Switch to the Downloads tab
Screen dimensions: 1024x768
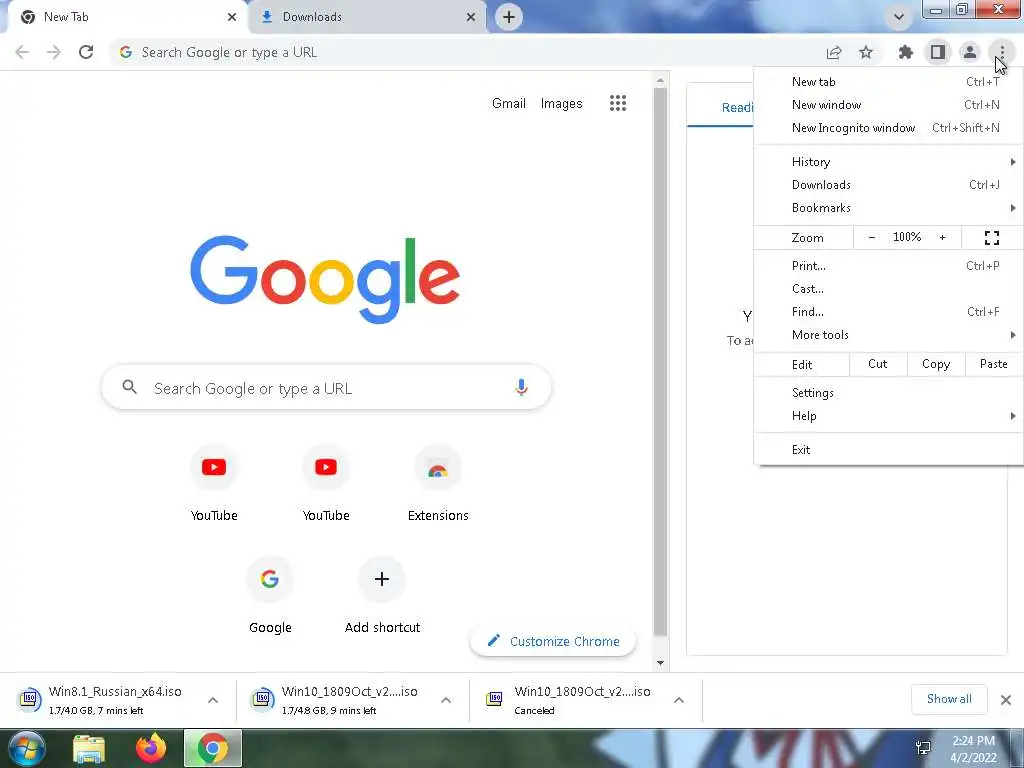point(368,17)
